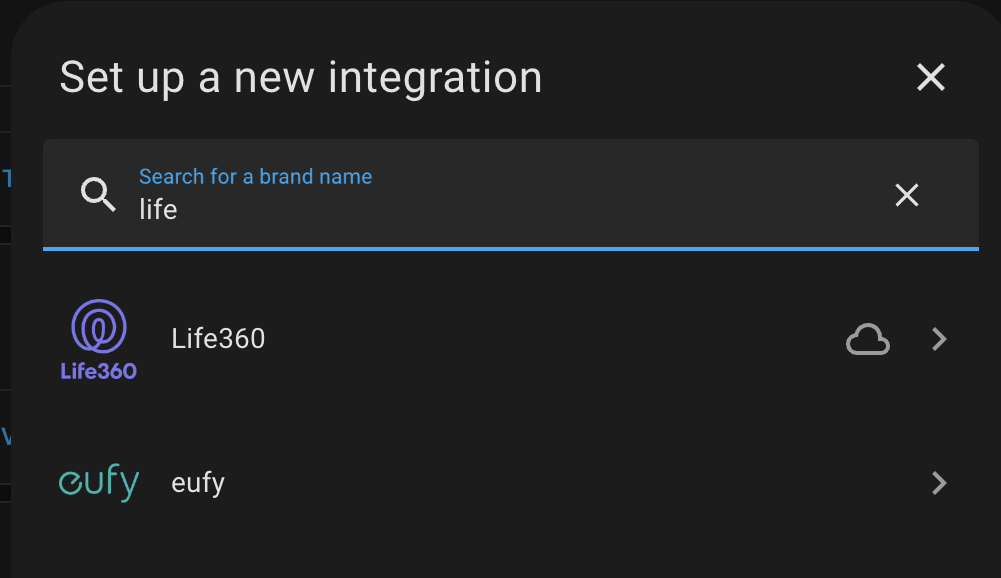
Task: Click empty space between Life360 name and cloud
Action: (x=550, y=340)
